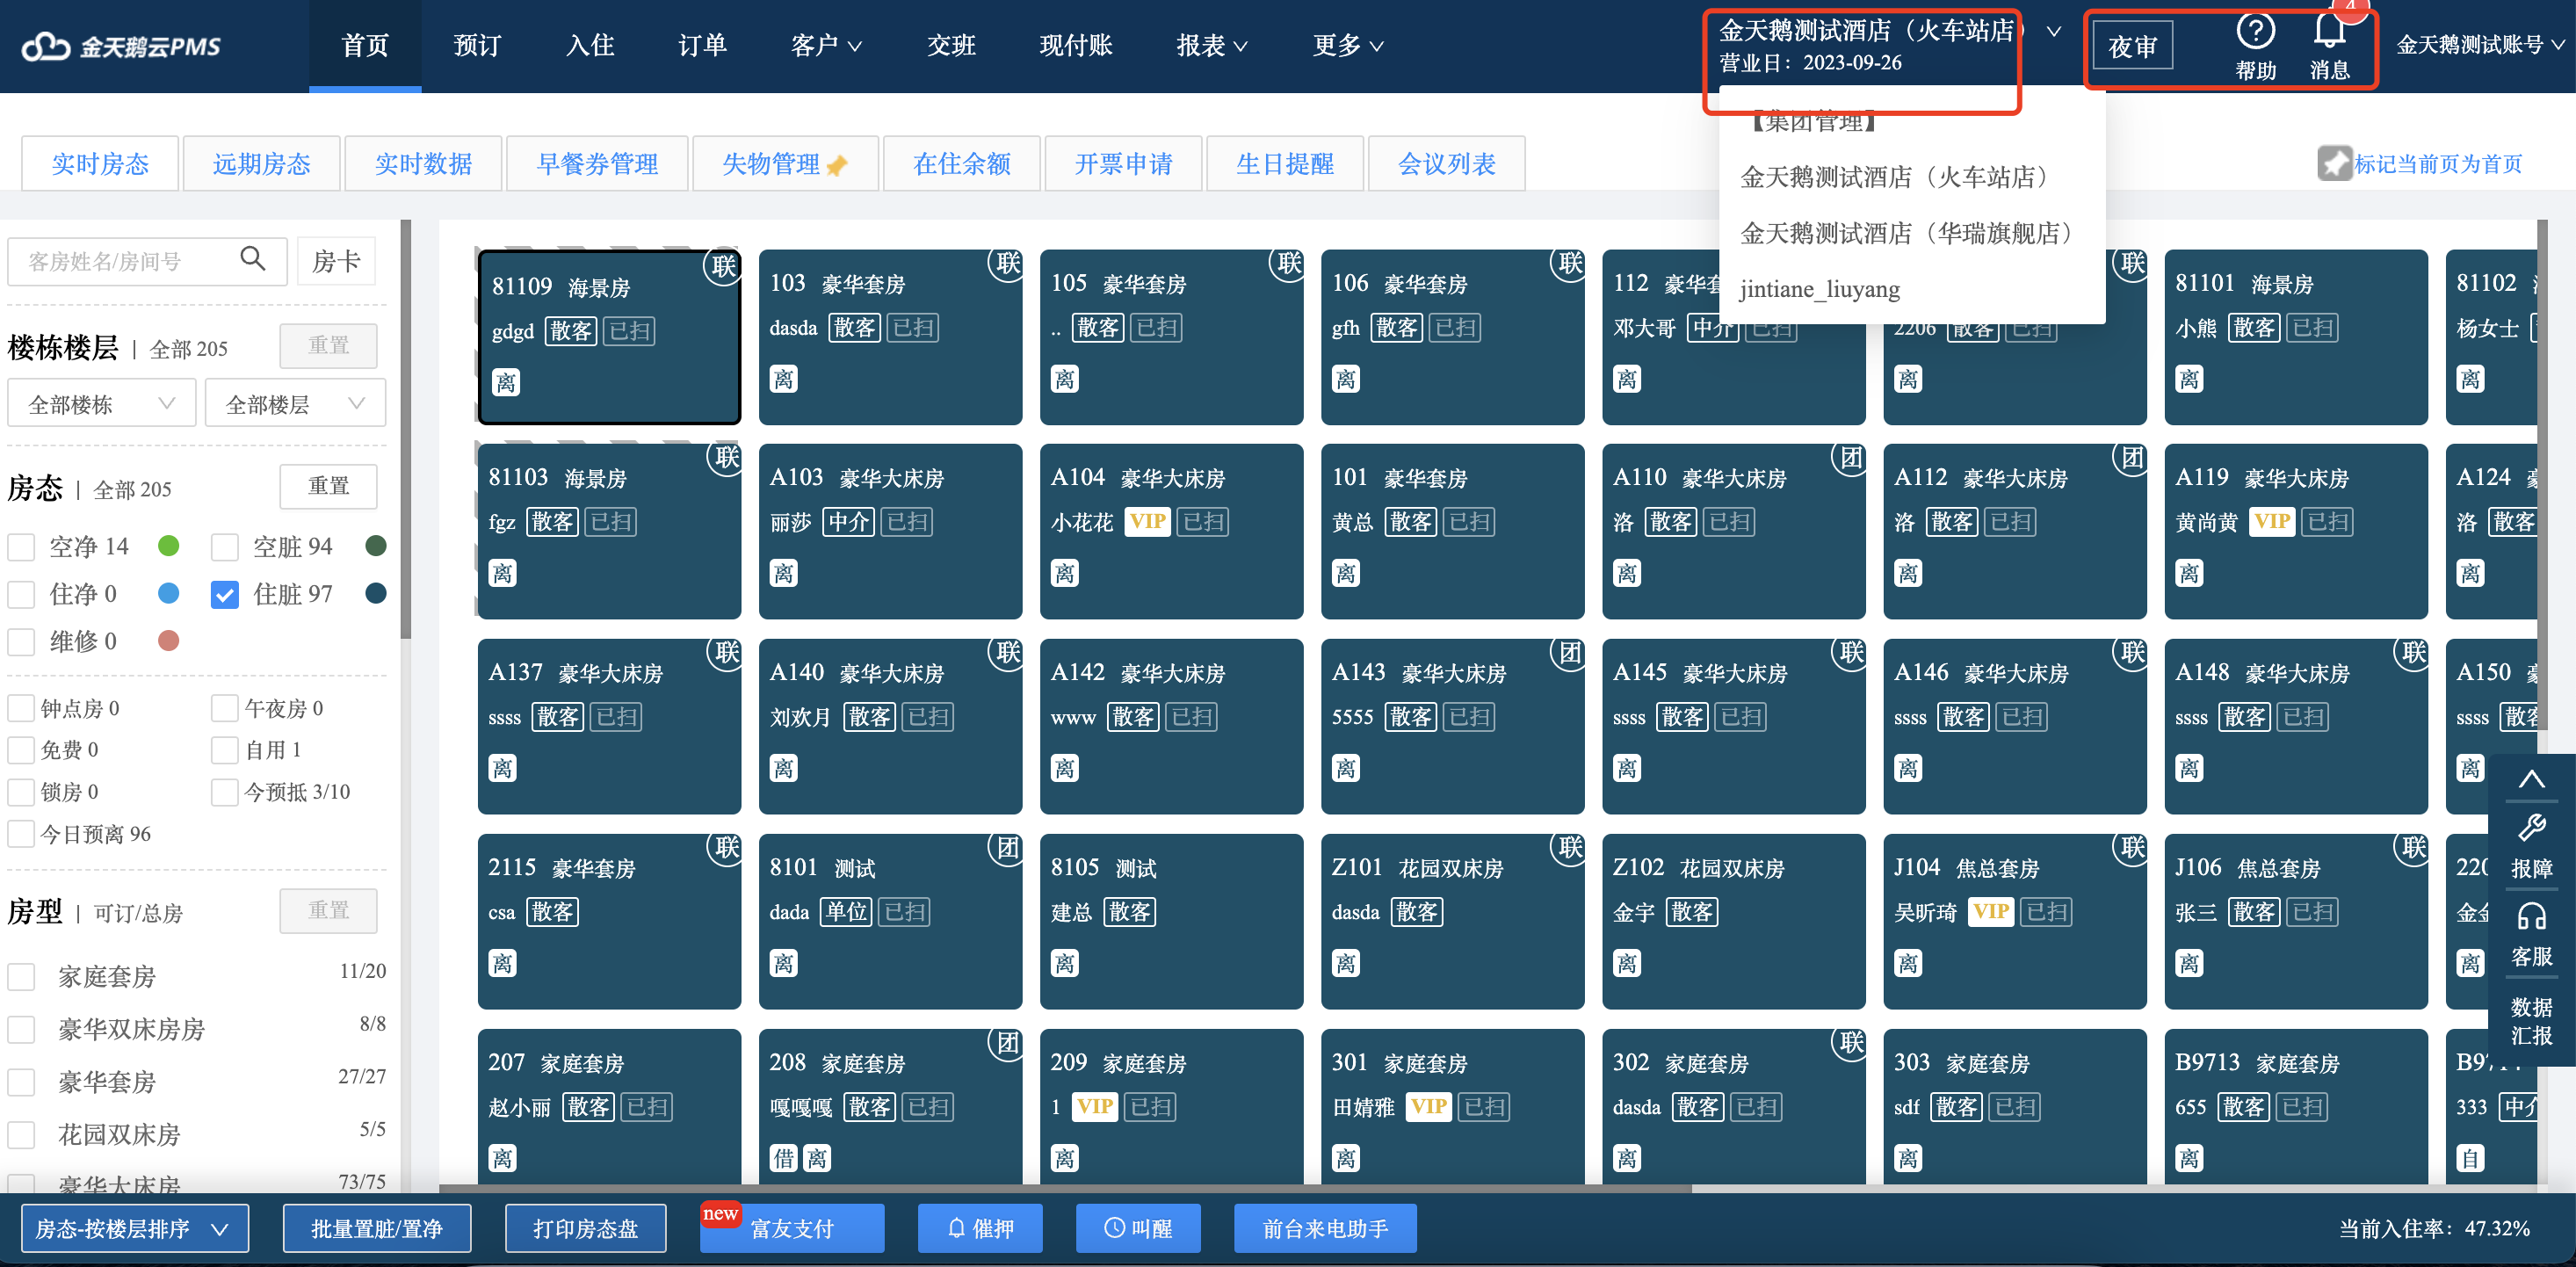This screenshot has width=2576, height=1267.
Task: Switch to the 远期房态 tab
Action: click(261, 164)
